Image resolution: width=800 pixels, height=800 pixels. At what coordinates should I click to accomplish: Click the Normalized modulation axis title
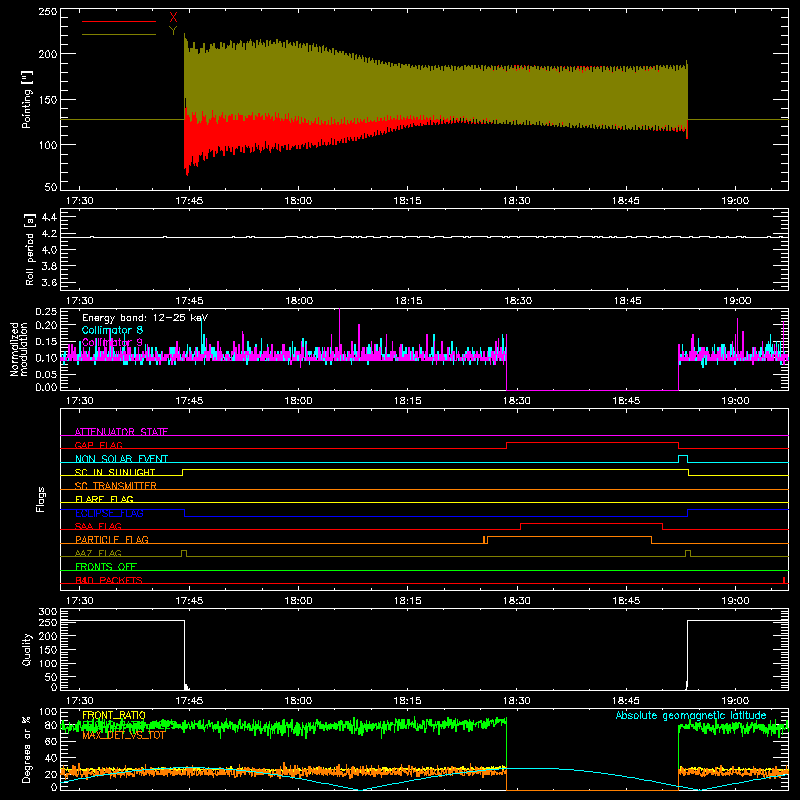[19, 349]
